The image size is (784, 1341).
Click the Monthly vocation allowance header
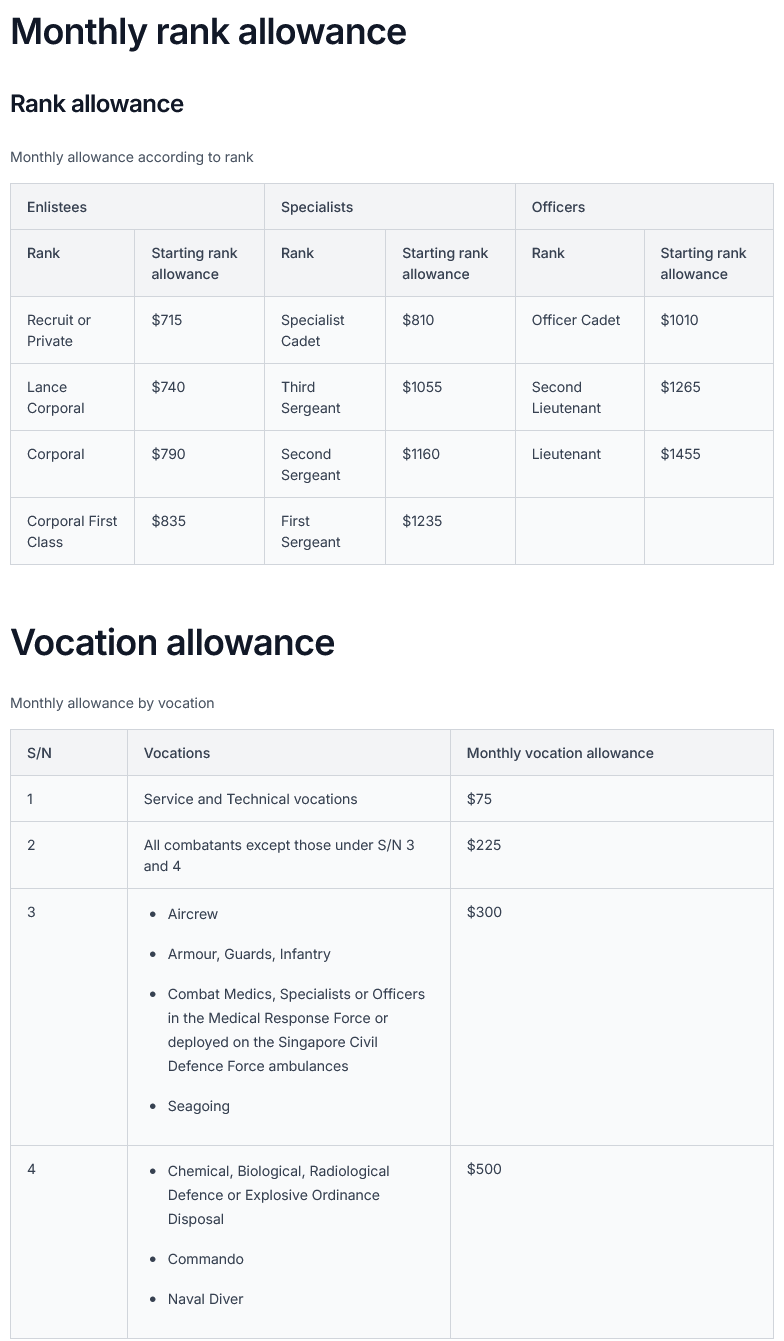point(560,753)
